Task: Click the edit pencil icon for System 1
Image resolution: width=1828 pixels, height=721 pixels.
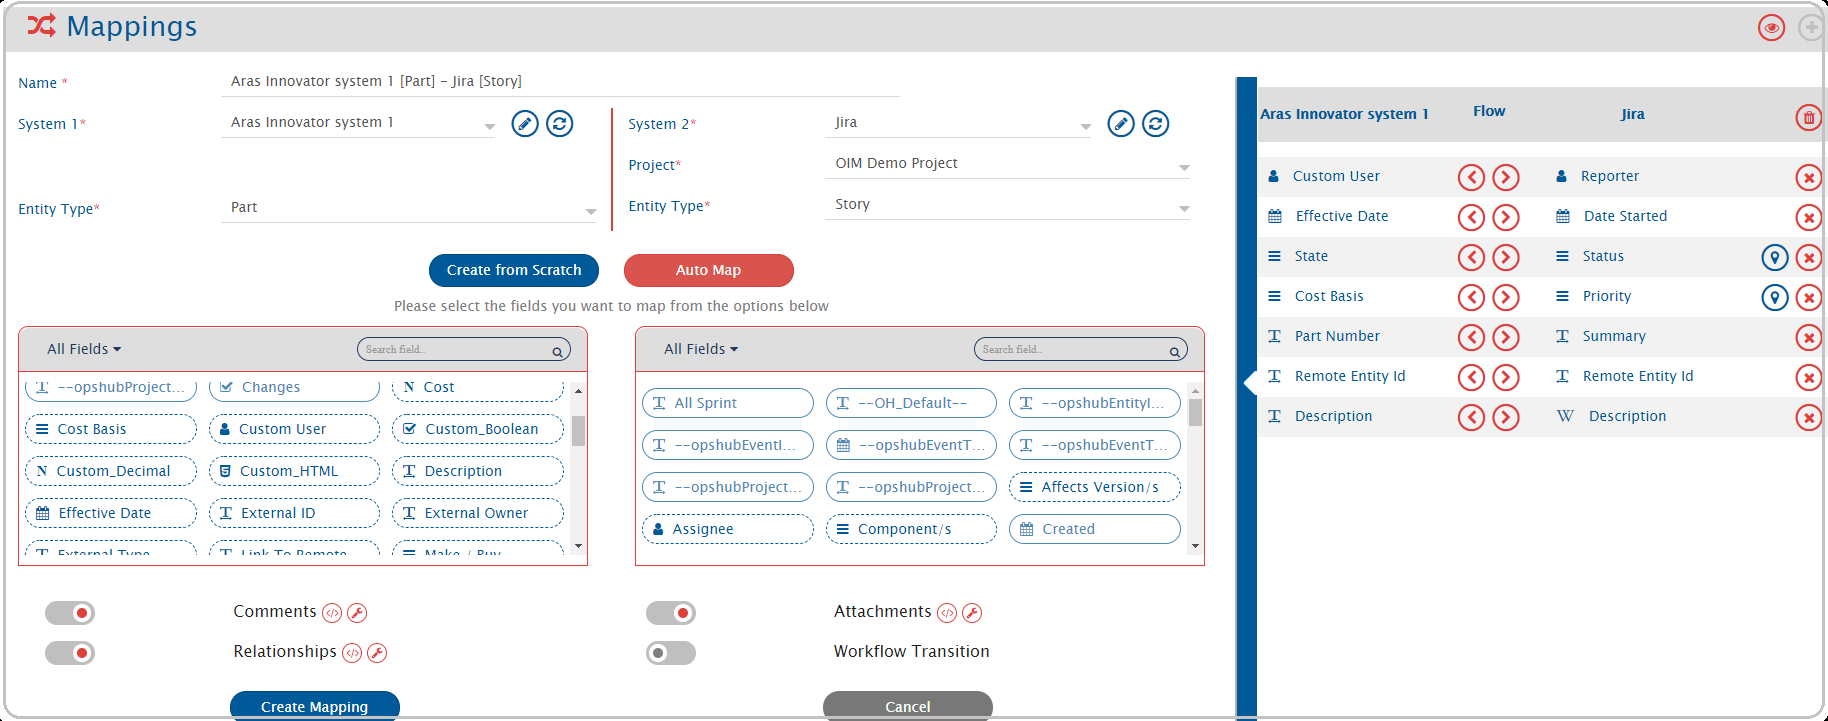Action: click(525, 124)
